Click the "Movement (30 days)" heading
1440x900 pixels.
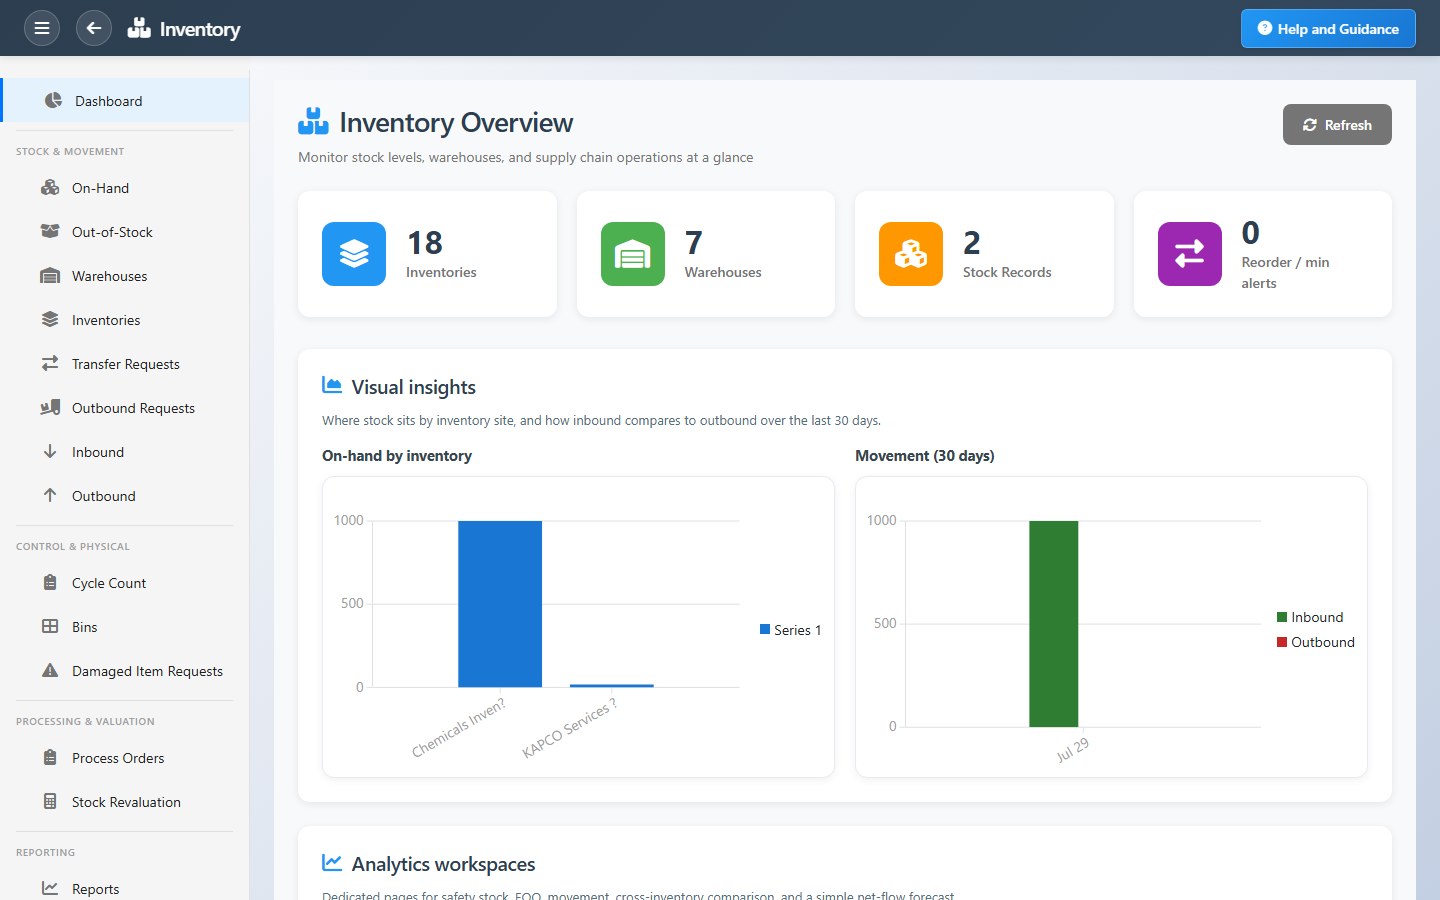[x=925, y=456]
